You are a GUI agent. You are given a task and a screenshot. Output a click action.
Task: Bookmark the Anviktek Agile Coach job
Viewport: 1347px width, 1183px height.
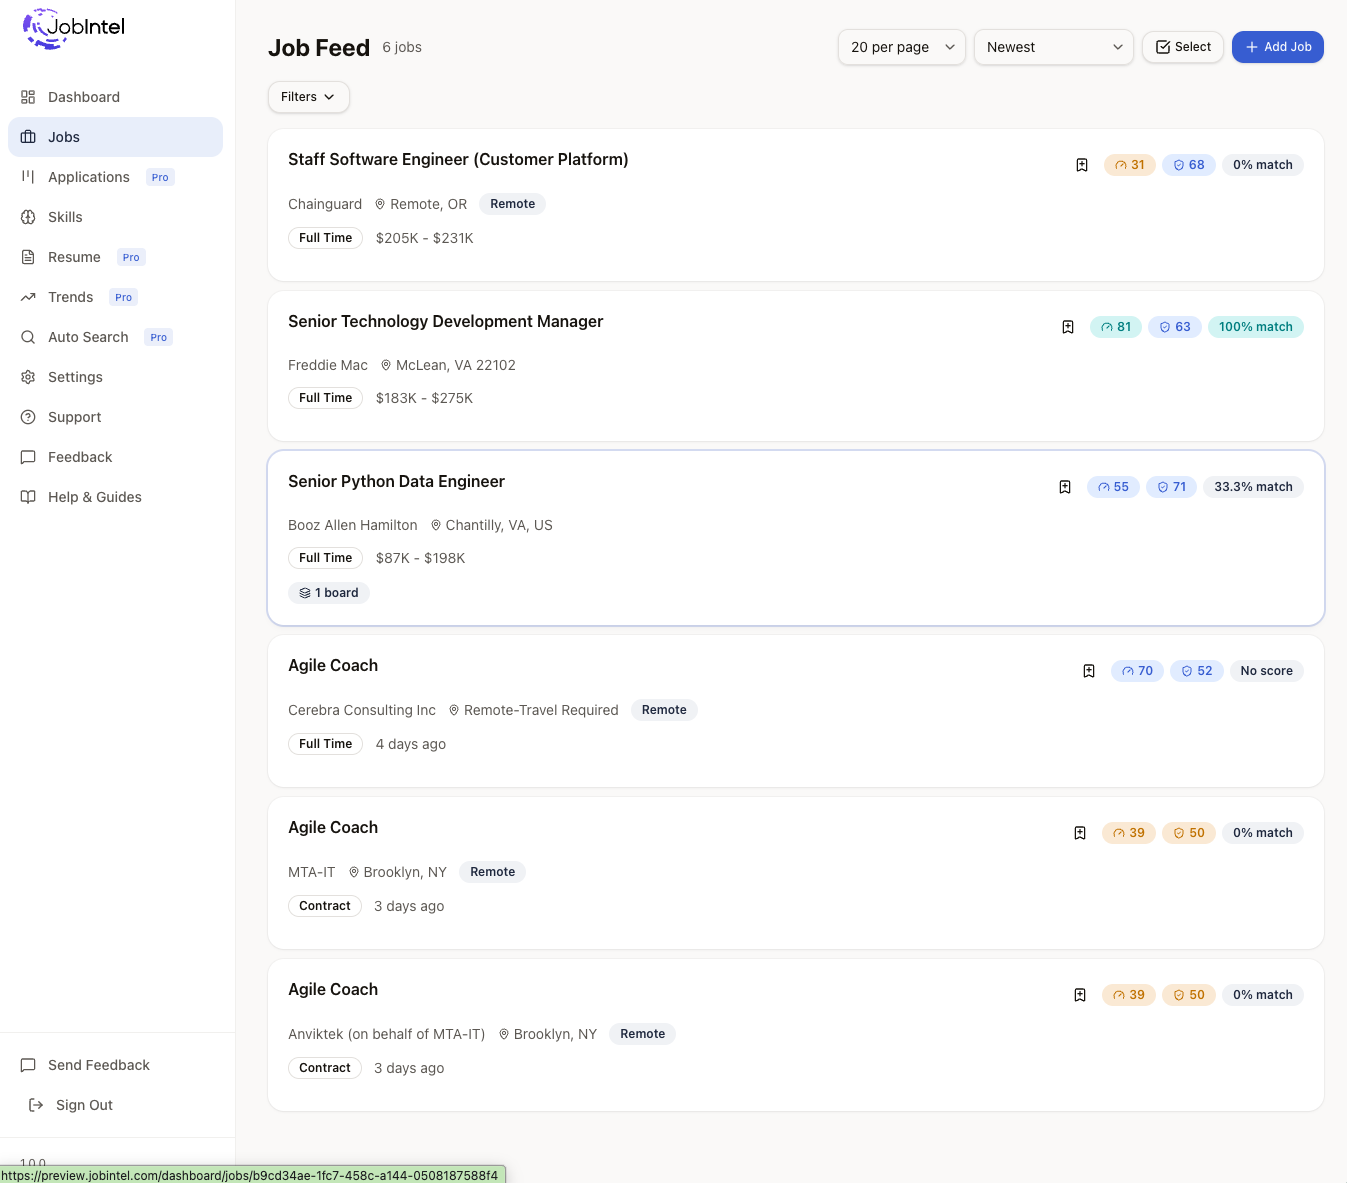coord(1080,995)
